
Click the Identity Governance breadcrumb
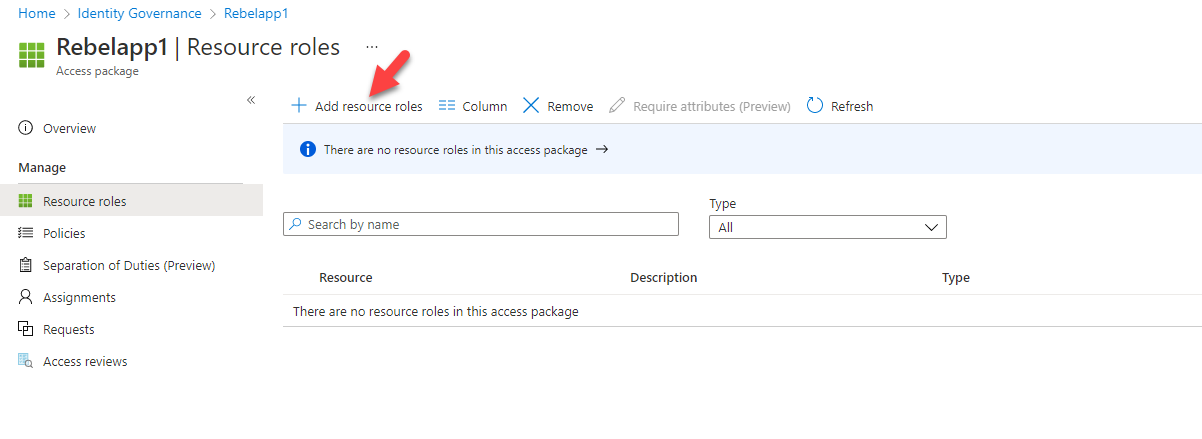click(x=140, y=14)
